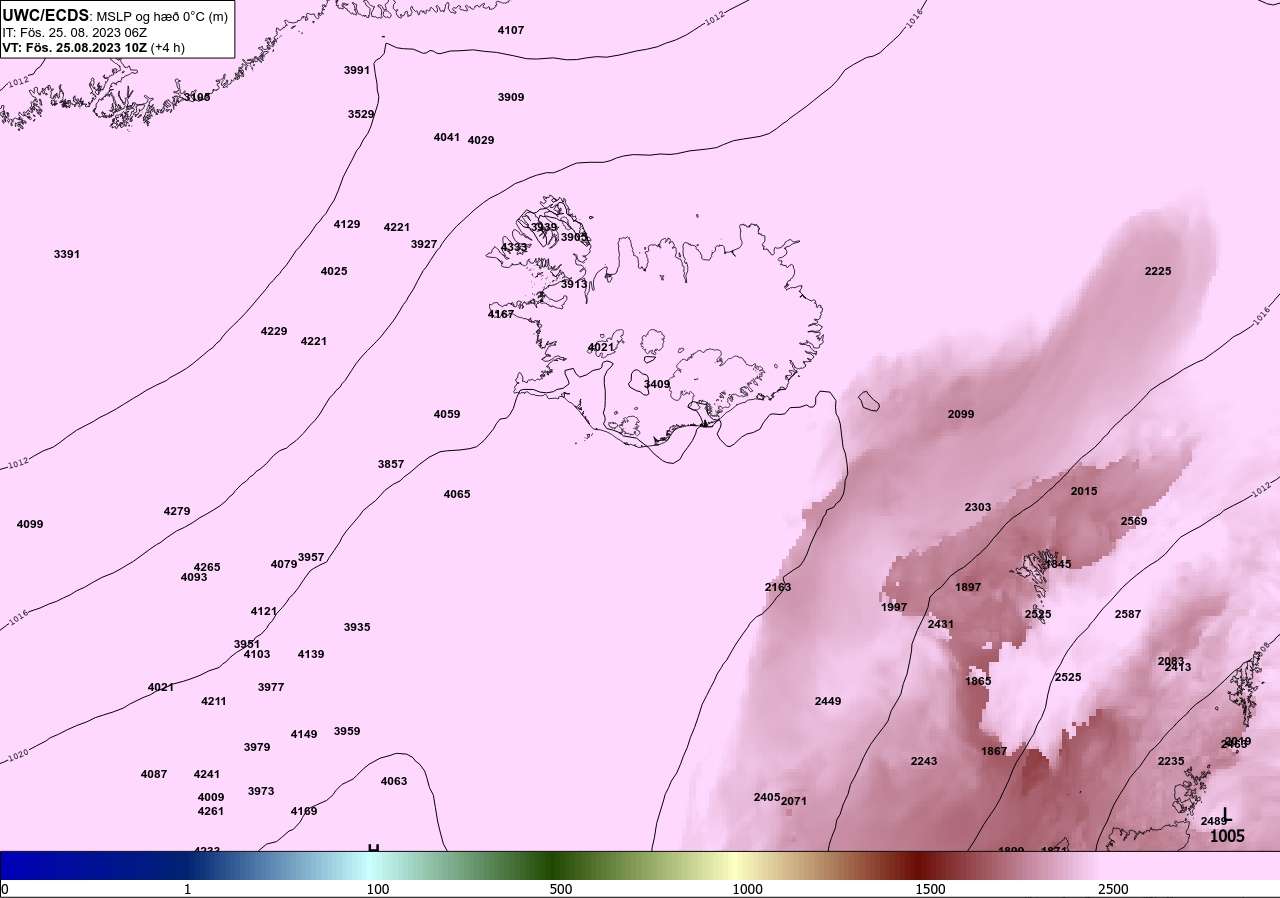This screenshot has height=898, width=1280.
Task: Click the height value 4149
Action: [304, 734]
